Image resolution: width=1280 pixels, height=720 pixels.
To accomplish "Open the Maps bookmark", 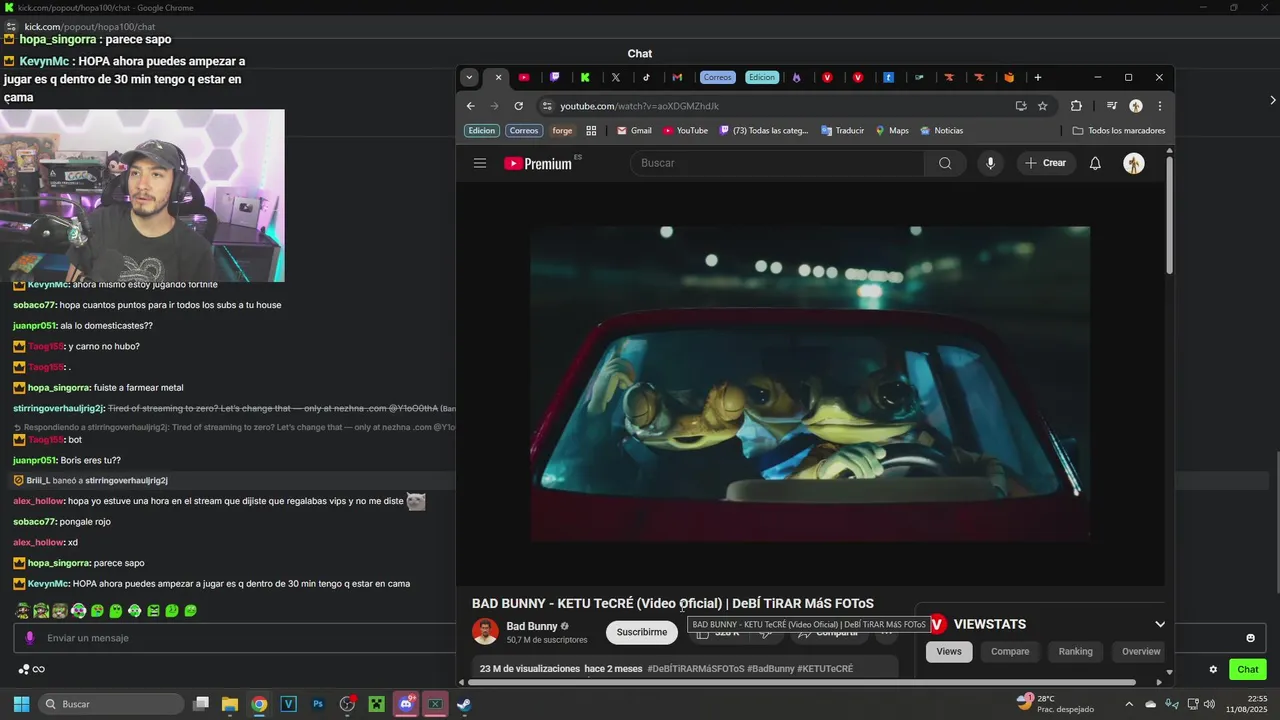I will tap(892, 131).
